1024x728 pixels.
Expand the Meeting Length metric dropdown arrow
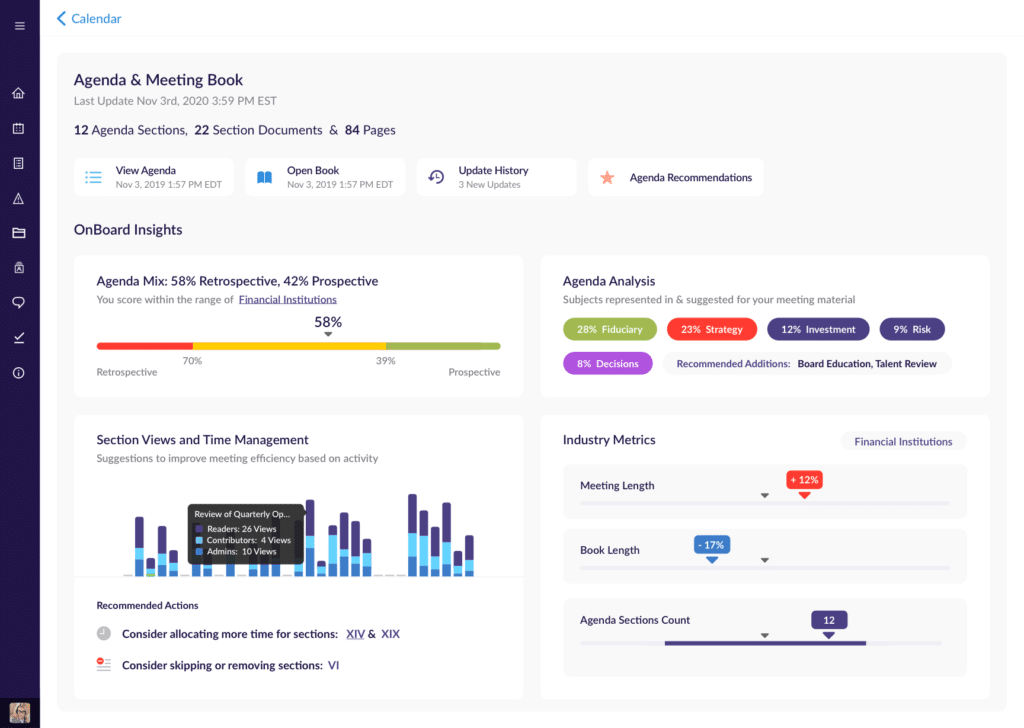[x=765, y=494]
